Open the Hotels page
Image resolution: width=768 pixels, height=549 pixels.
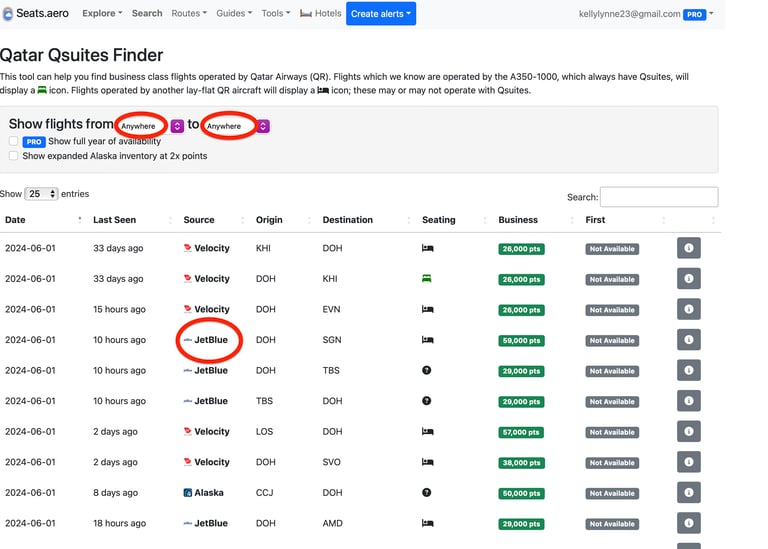[321, 13]
